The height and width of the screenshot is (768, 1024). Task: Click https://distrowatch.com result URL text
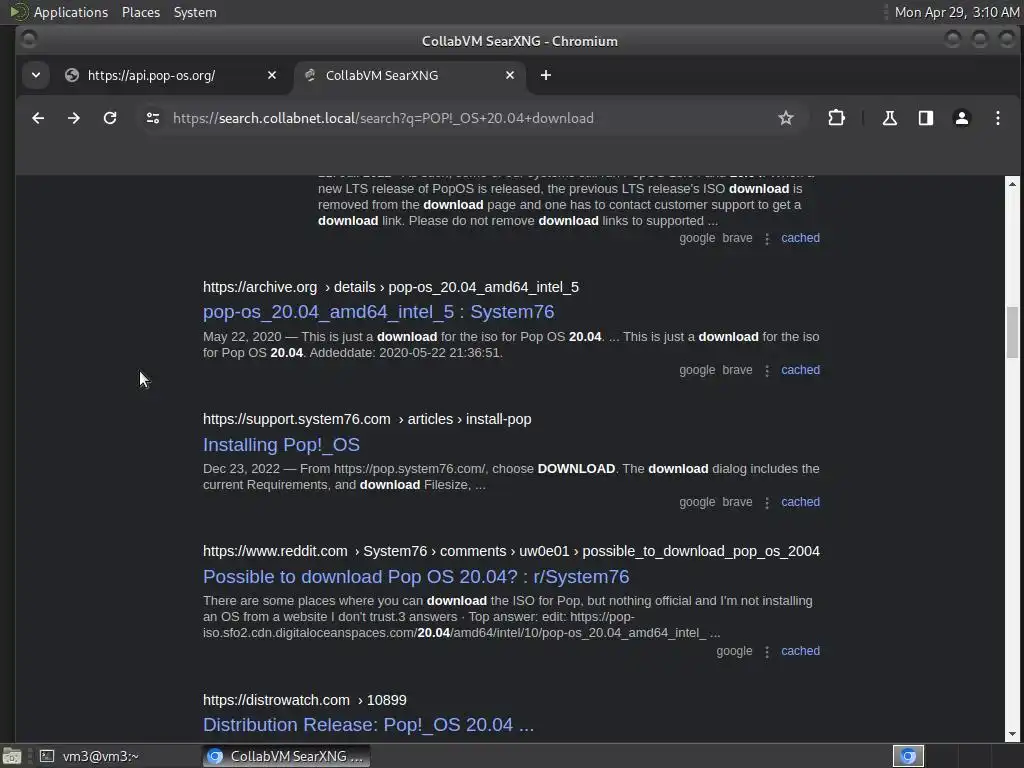pos(276,700)
